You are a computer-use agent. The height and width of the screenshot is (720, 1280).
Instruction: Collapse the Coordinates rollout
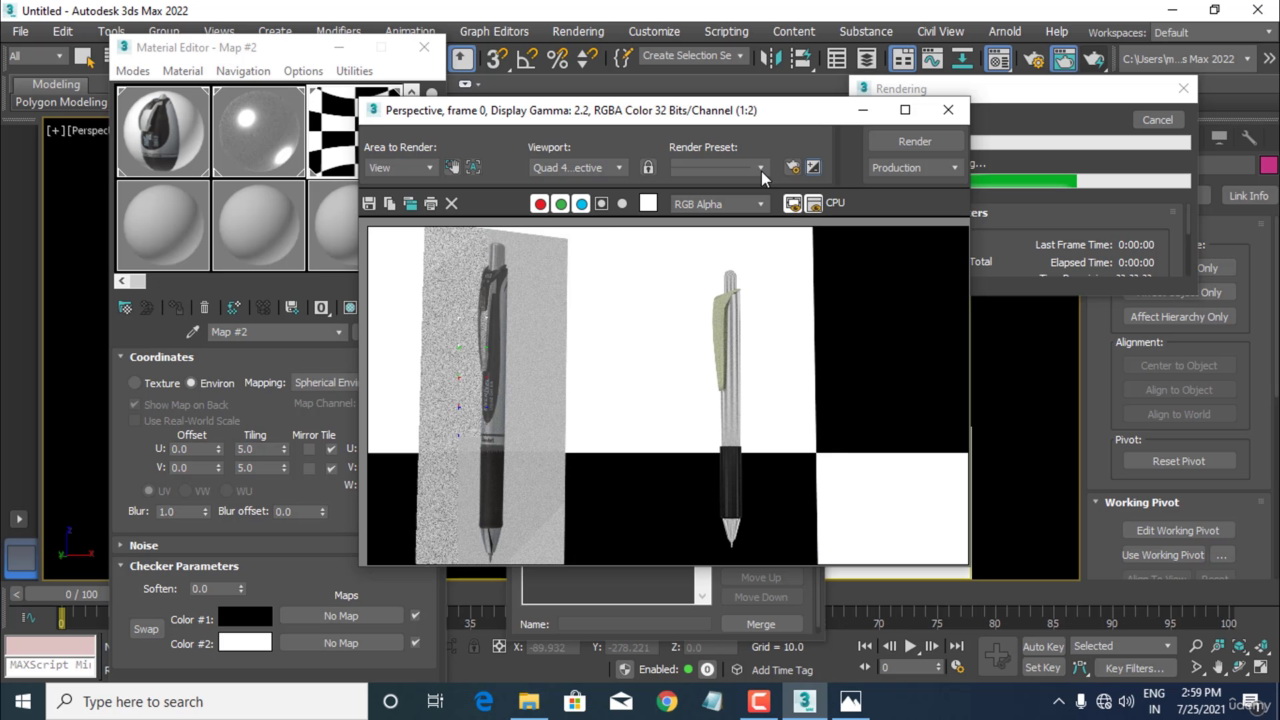[160, 357]
